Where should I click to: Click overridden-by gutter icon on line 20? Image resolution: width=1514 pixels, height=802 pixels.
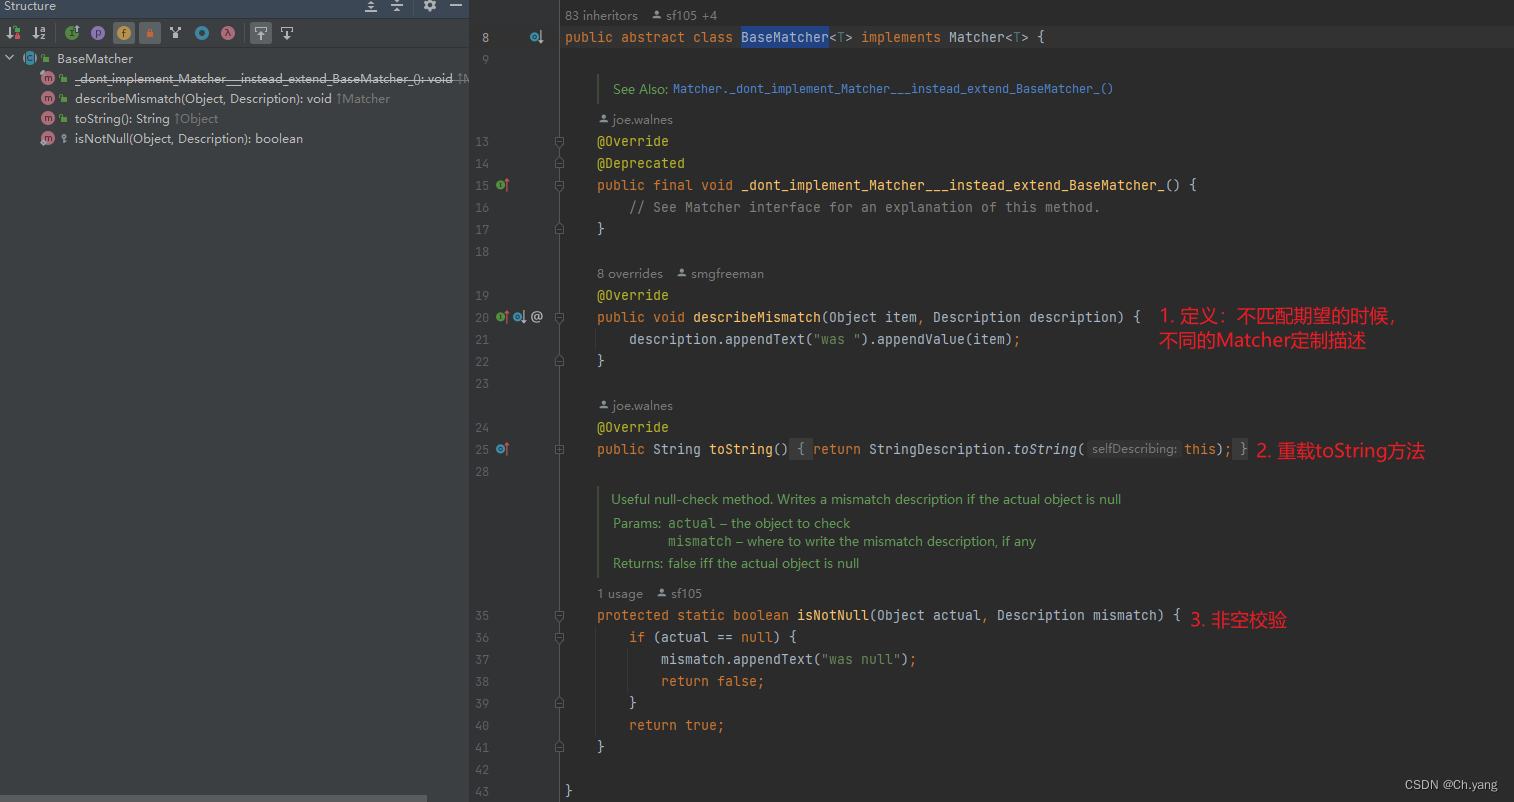pyautogui.click(x=520, y=317)
